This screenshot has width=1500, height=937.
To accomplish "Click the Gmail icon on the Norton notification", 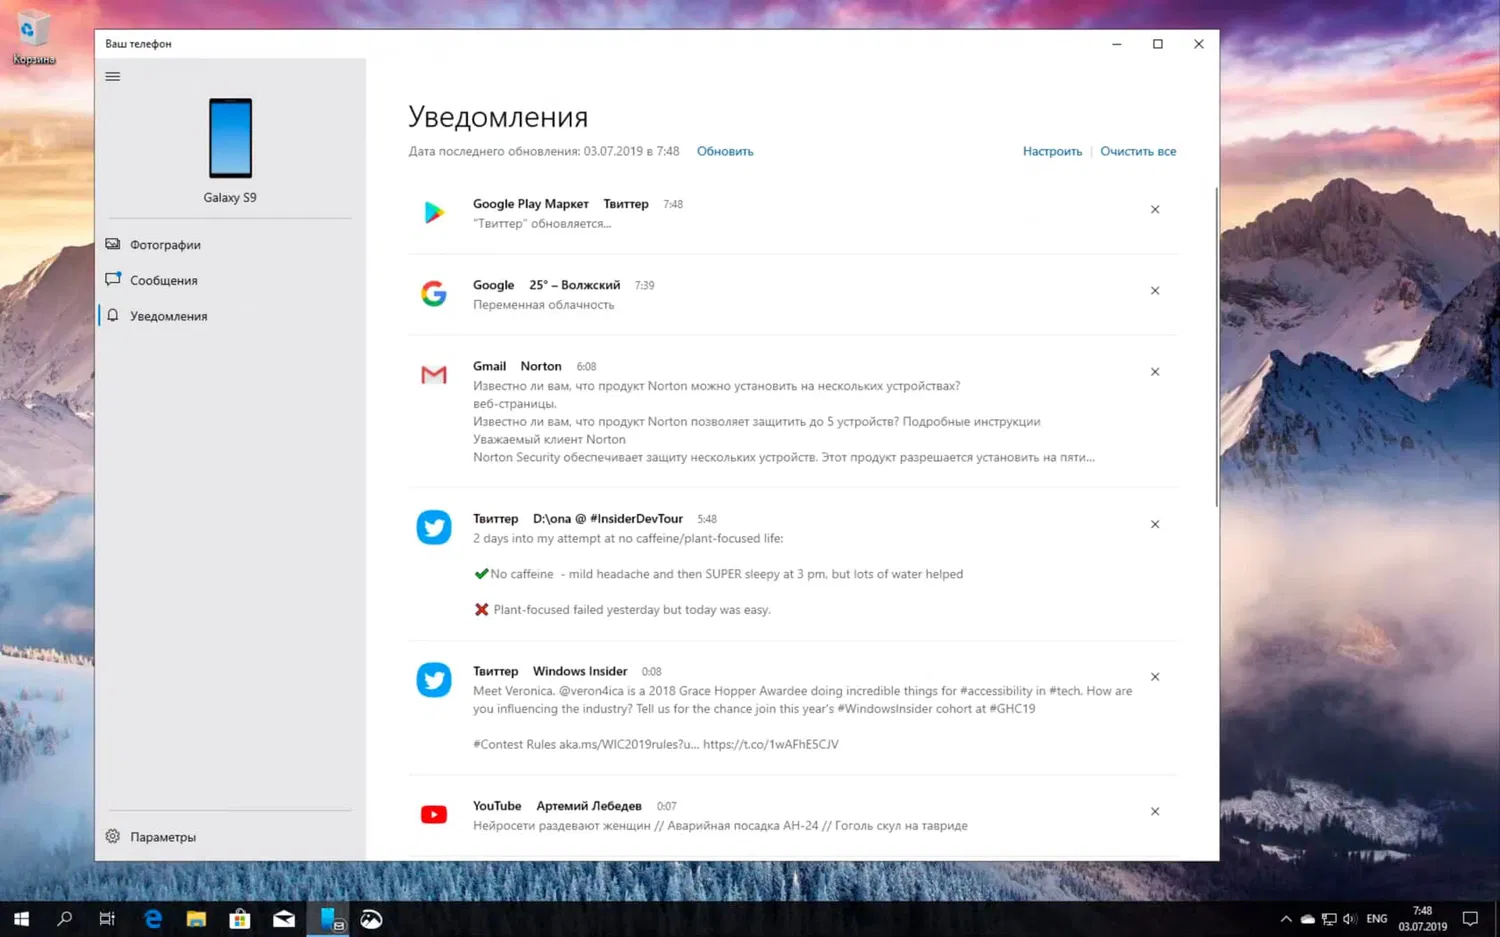I will click(433, 374).
